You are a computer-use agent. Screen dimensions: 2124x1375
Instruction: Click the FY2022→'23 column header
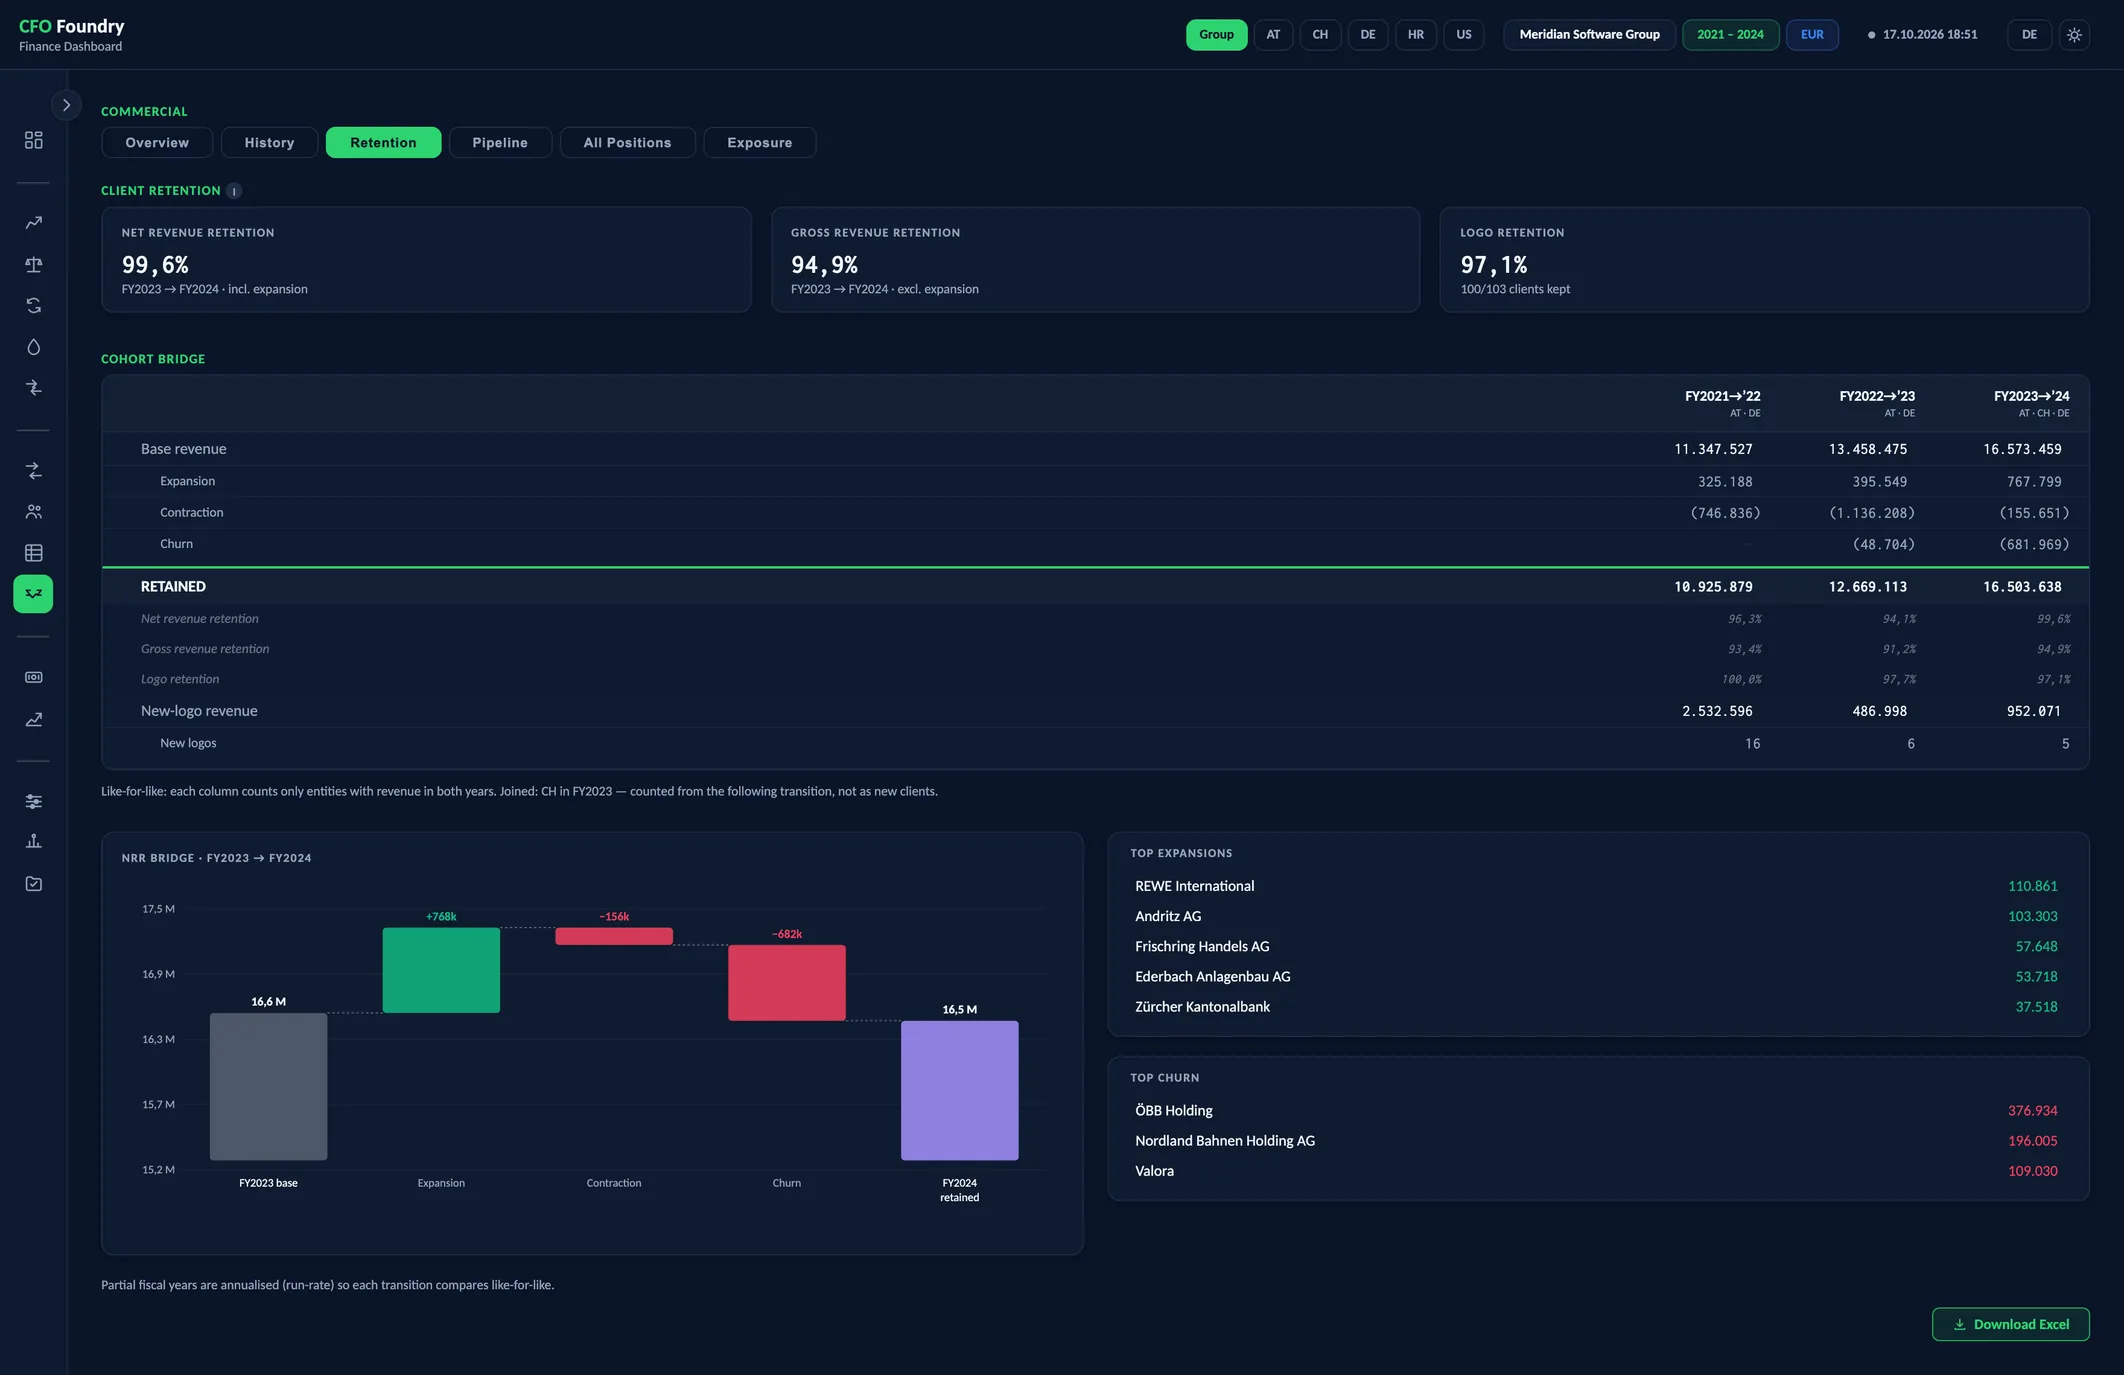coord(1877,403)
